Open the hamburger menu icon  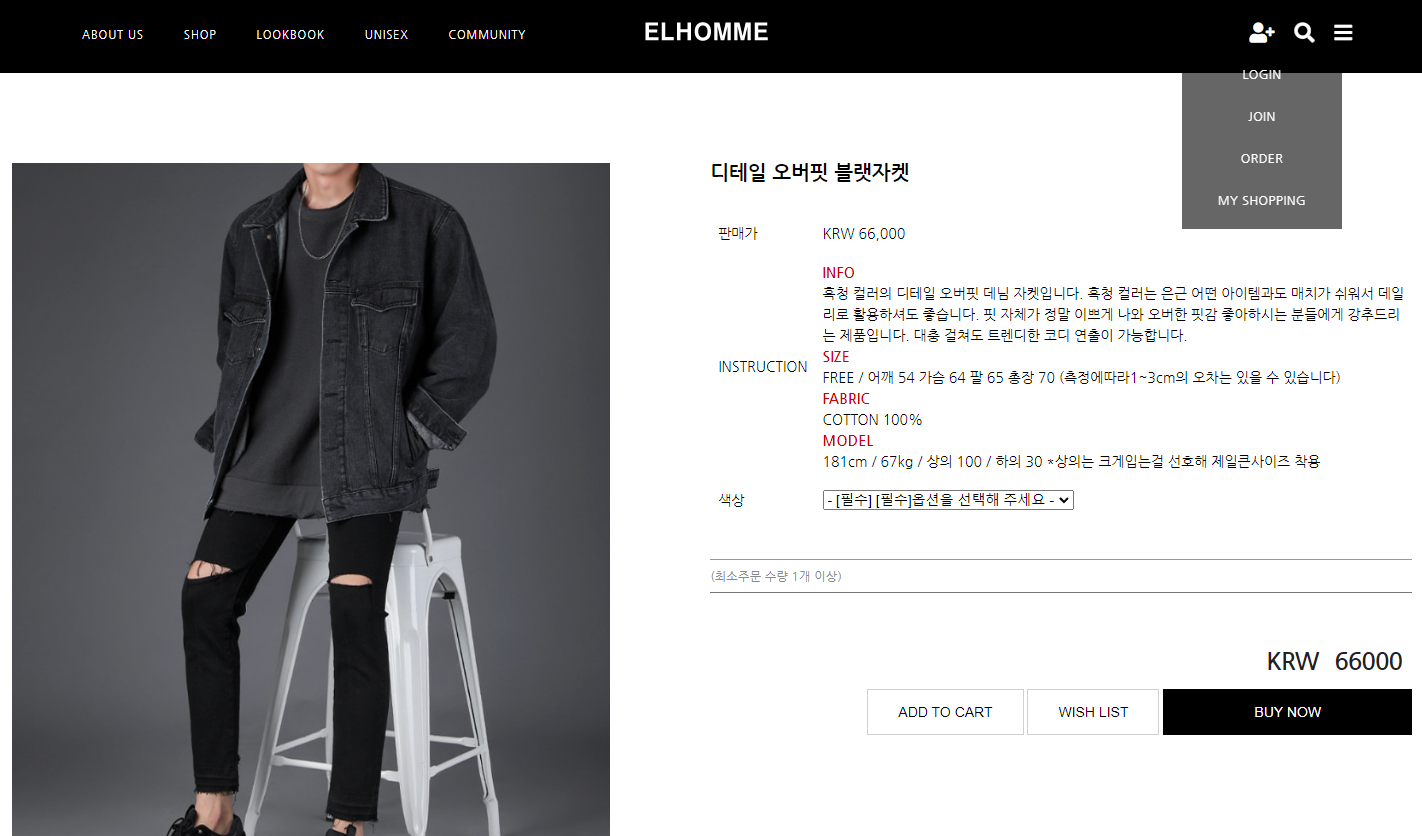pos(1343,33)
